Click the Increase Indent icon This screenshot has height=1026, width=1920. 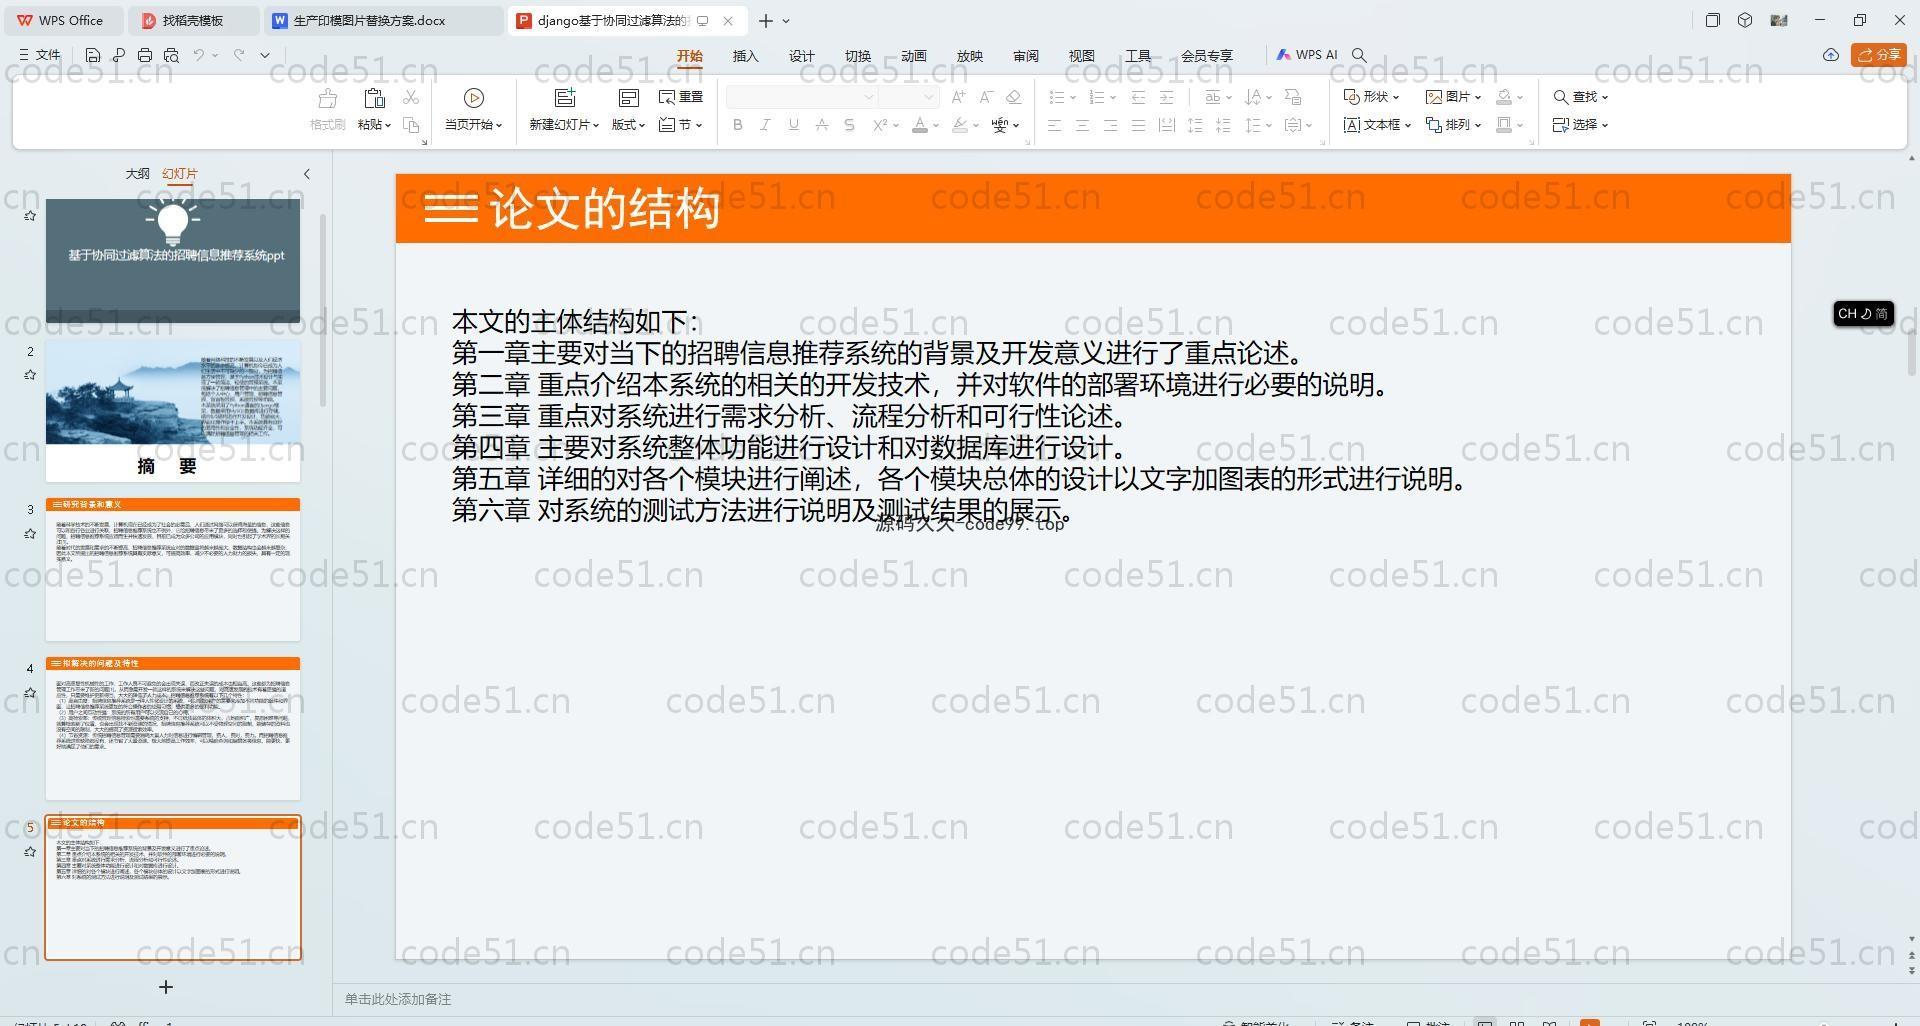[x=1166, y=97]
